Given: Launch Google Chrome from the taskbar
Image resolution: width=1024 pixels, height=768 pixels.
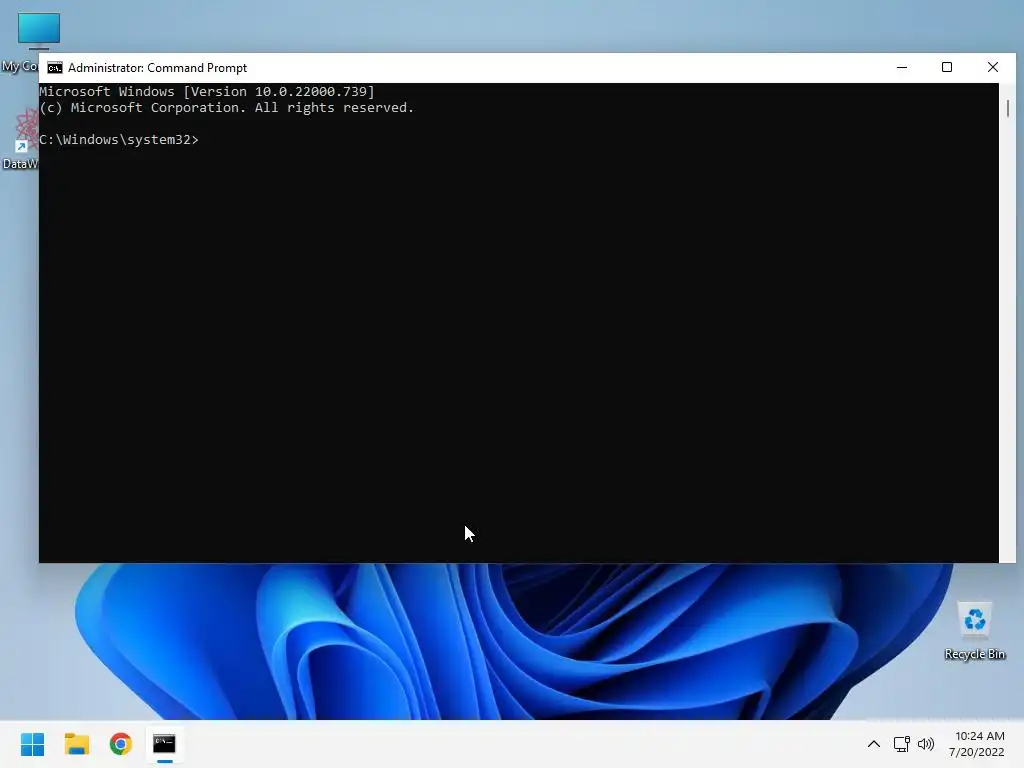Looking at the screenshot, I should click(x=121, y=744).
